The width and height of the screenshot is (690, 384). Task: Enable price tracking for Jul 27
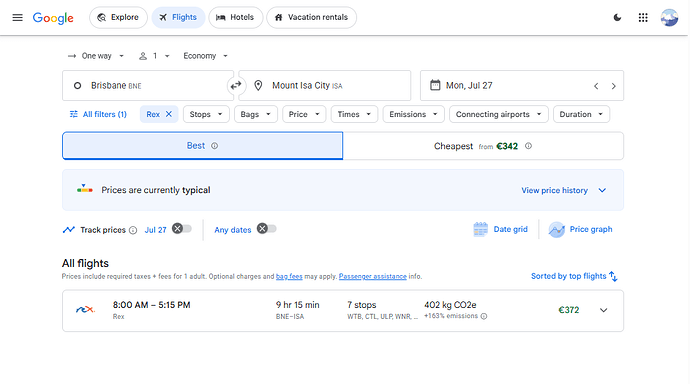[182, 229]
